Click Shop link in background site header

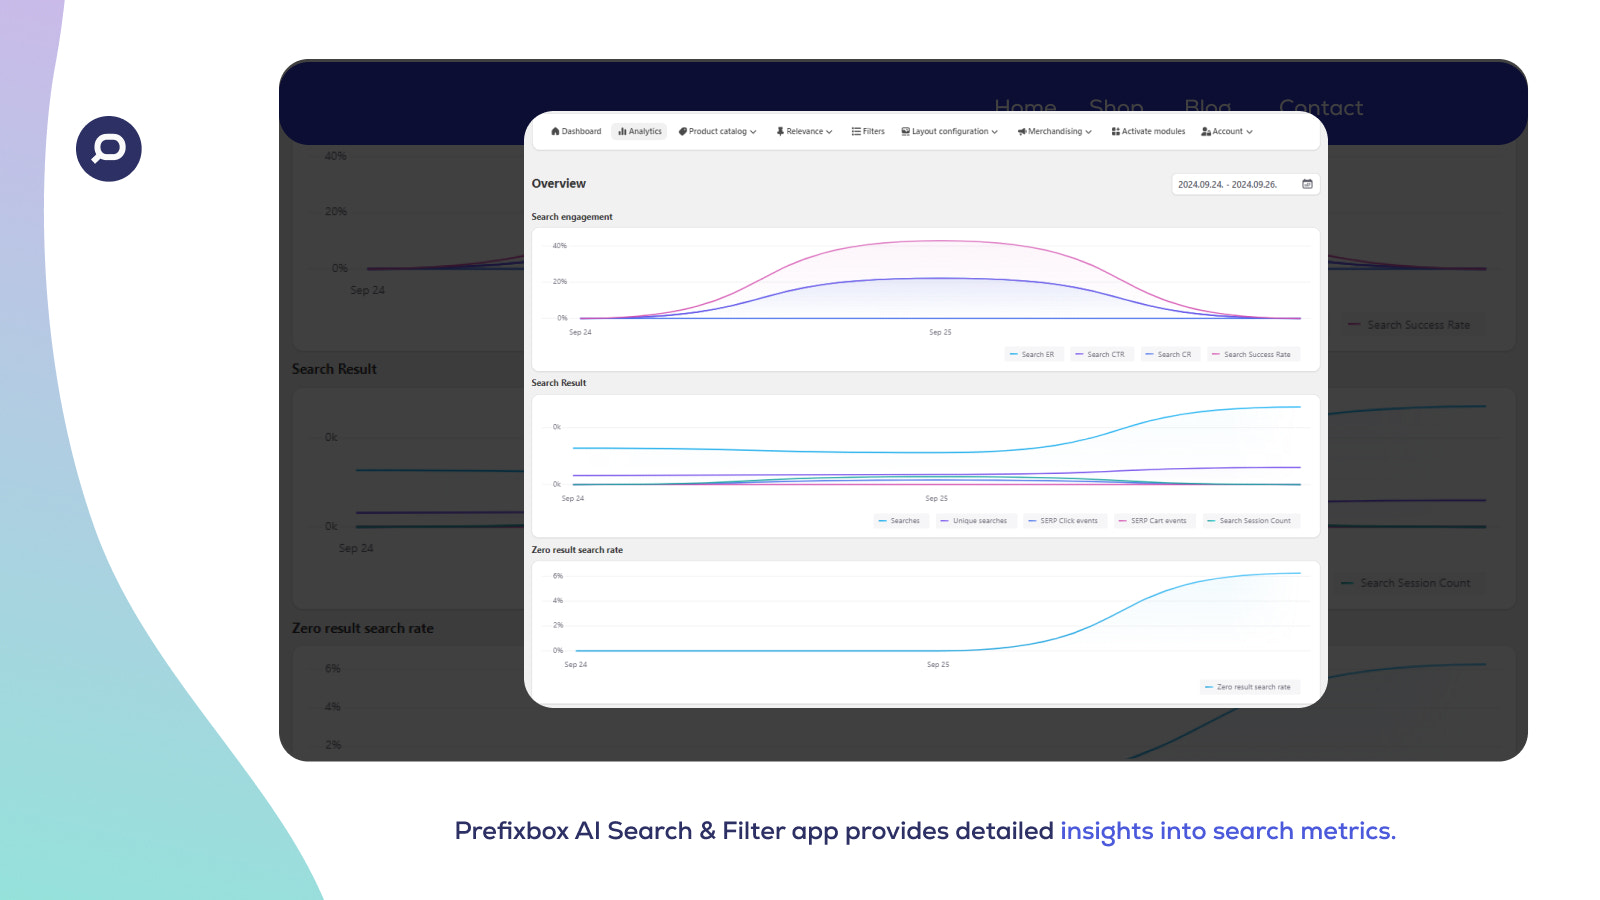(1116, 107)
